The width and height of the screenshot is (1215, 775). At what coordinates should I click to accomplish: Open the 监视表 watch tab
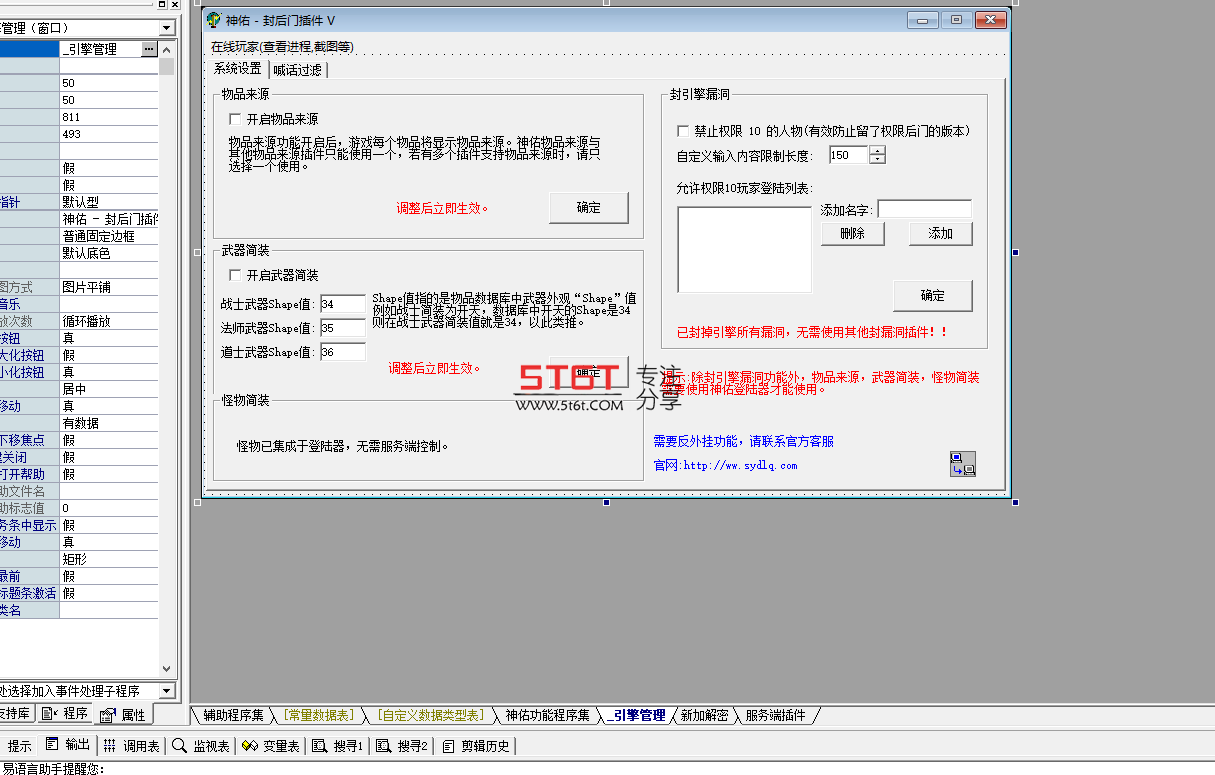tap(201, 745)
